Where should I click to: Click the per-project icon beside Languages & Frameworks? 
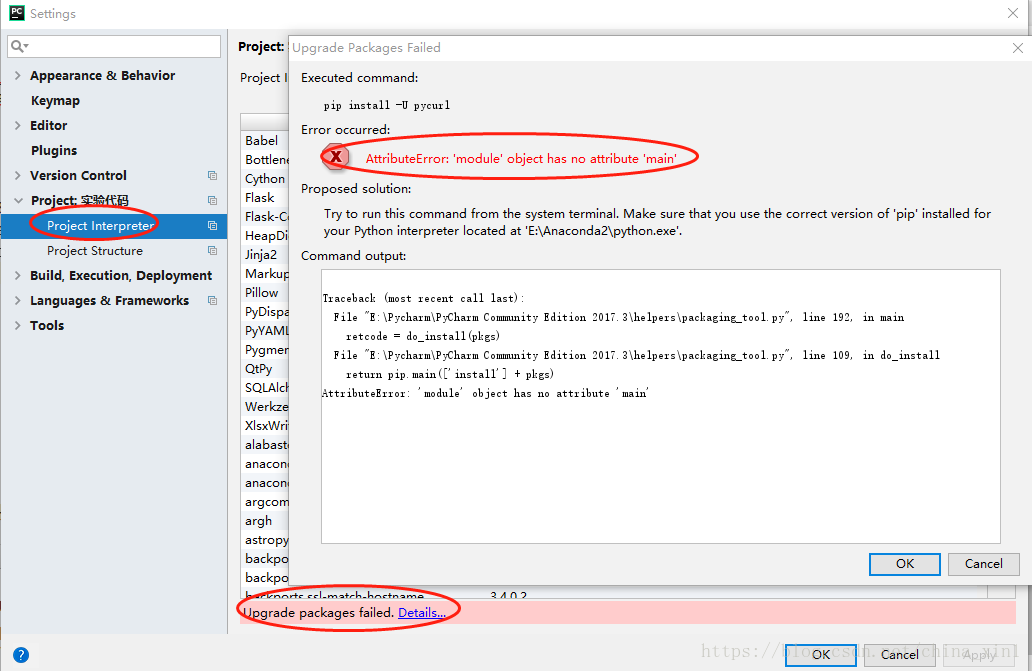[212, 301]
